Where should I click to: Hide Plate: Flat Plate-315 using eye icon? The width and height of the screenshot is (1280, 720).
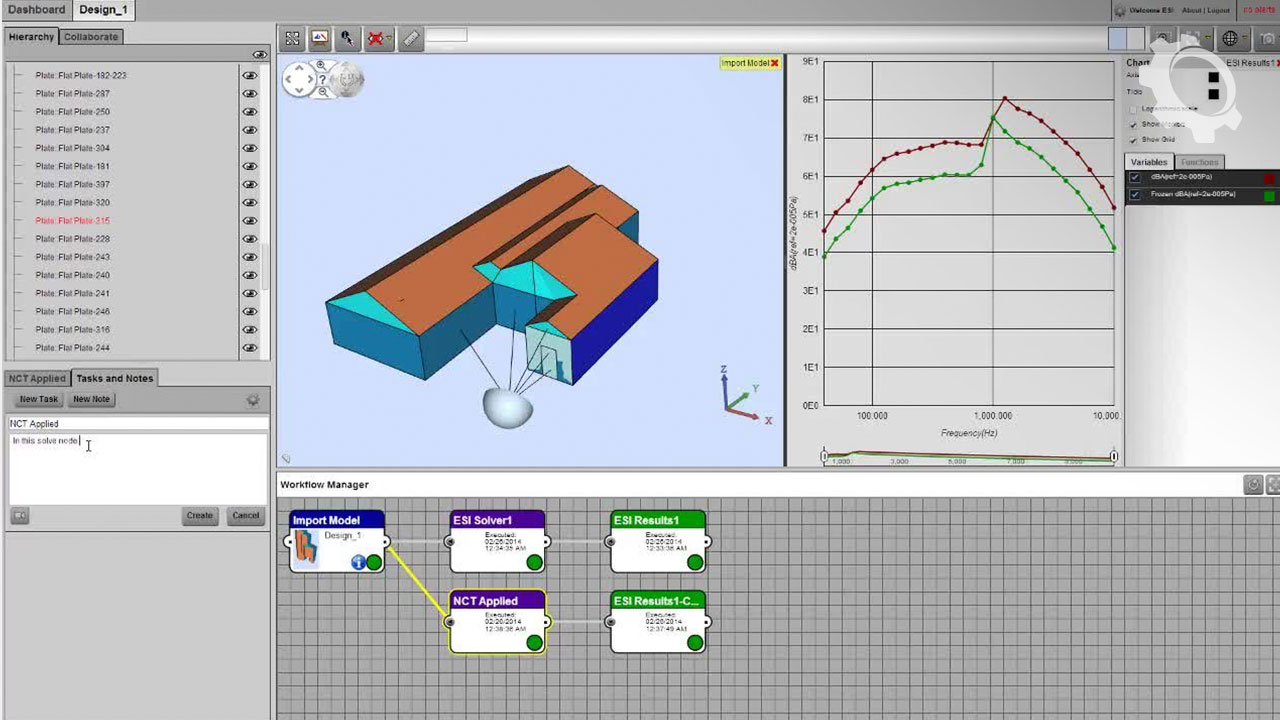(249, 221)
